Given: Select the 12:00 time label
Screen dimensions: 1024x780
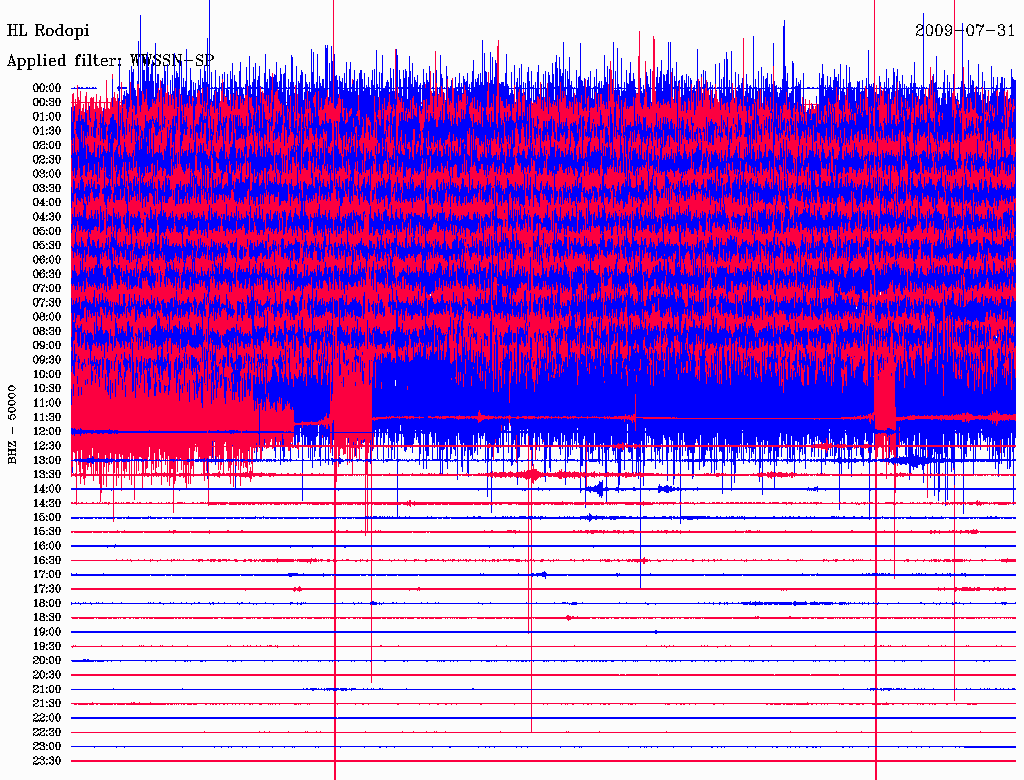Looking at the screenshot, I should pyautogui.click(x=47, y=432).
